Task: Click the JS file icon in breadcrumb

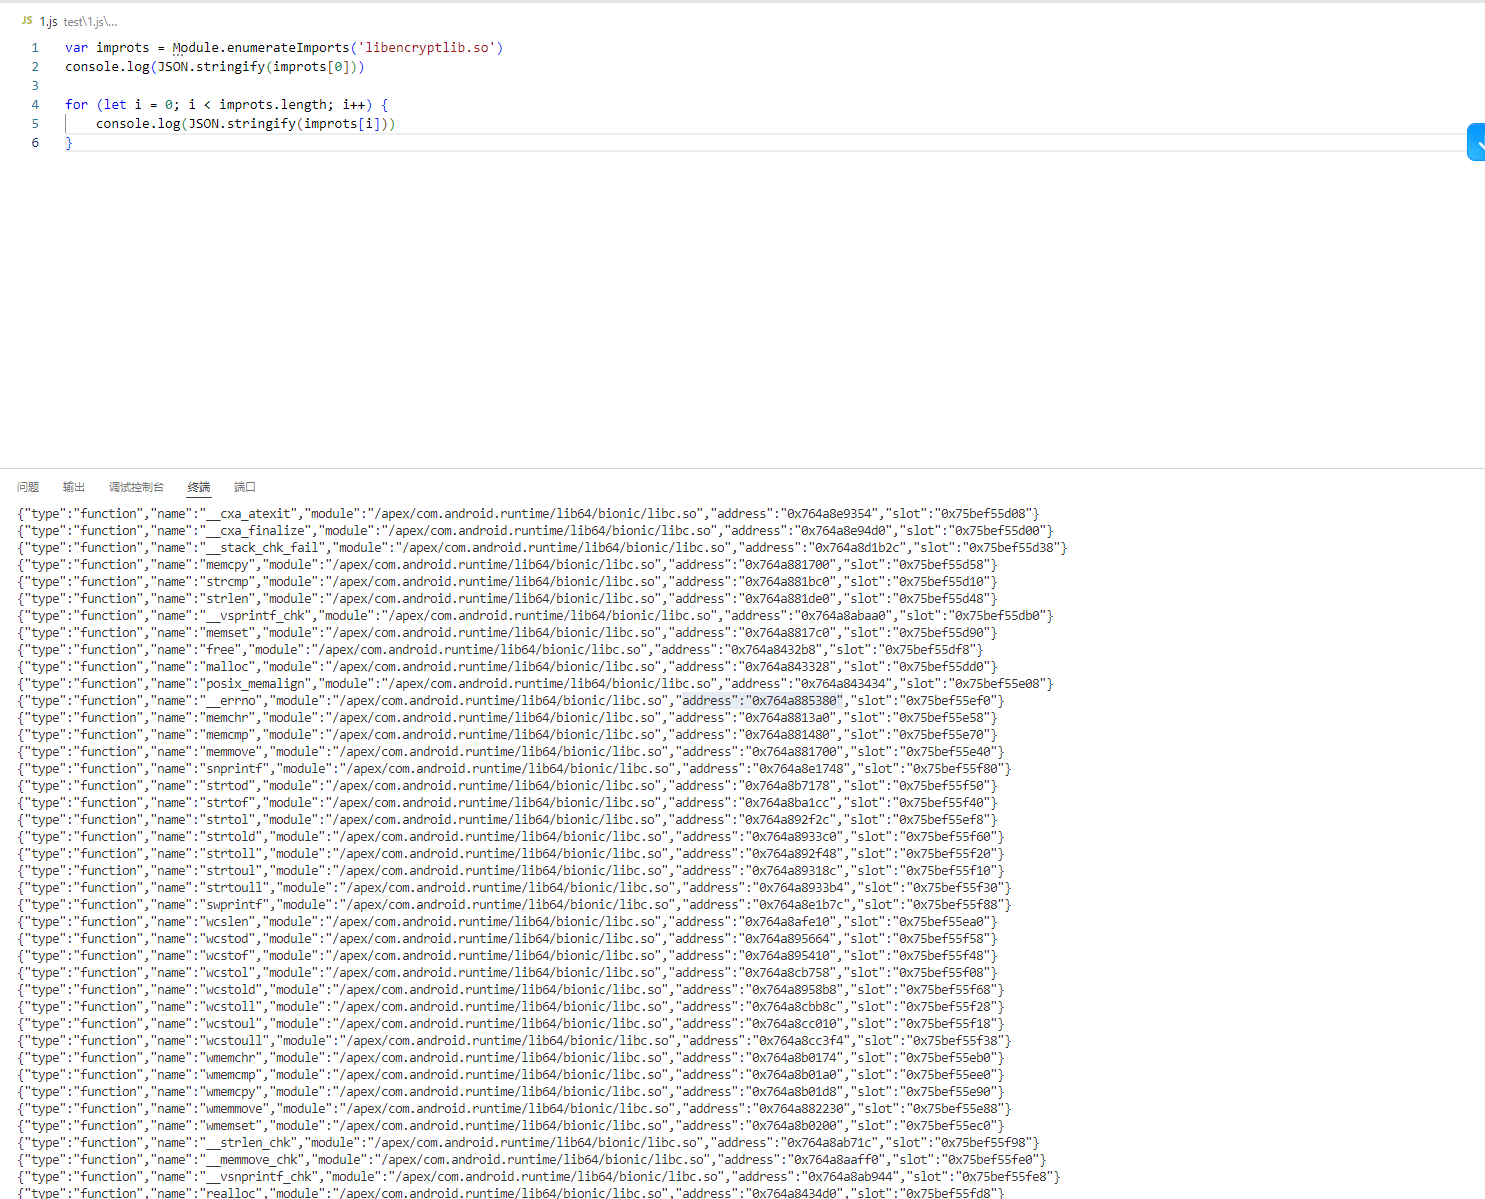Action: tap(27, 21)
